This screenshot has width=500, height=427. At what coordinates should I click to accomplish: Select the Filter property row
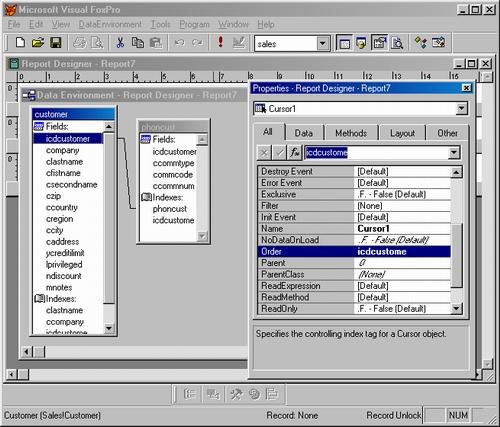coord(354,206)
